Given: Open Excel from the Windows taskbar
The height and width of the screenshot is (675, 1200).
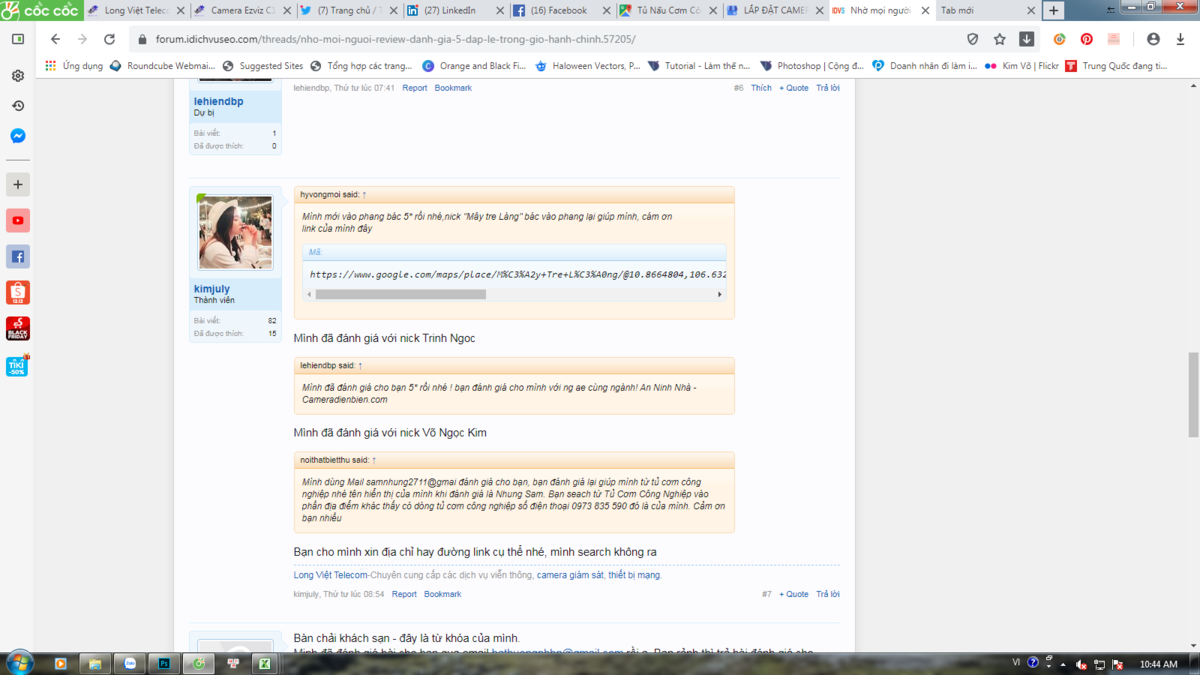Looking at the screenshot, I should [264, 663].
